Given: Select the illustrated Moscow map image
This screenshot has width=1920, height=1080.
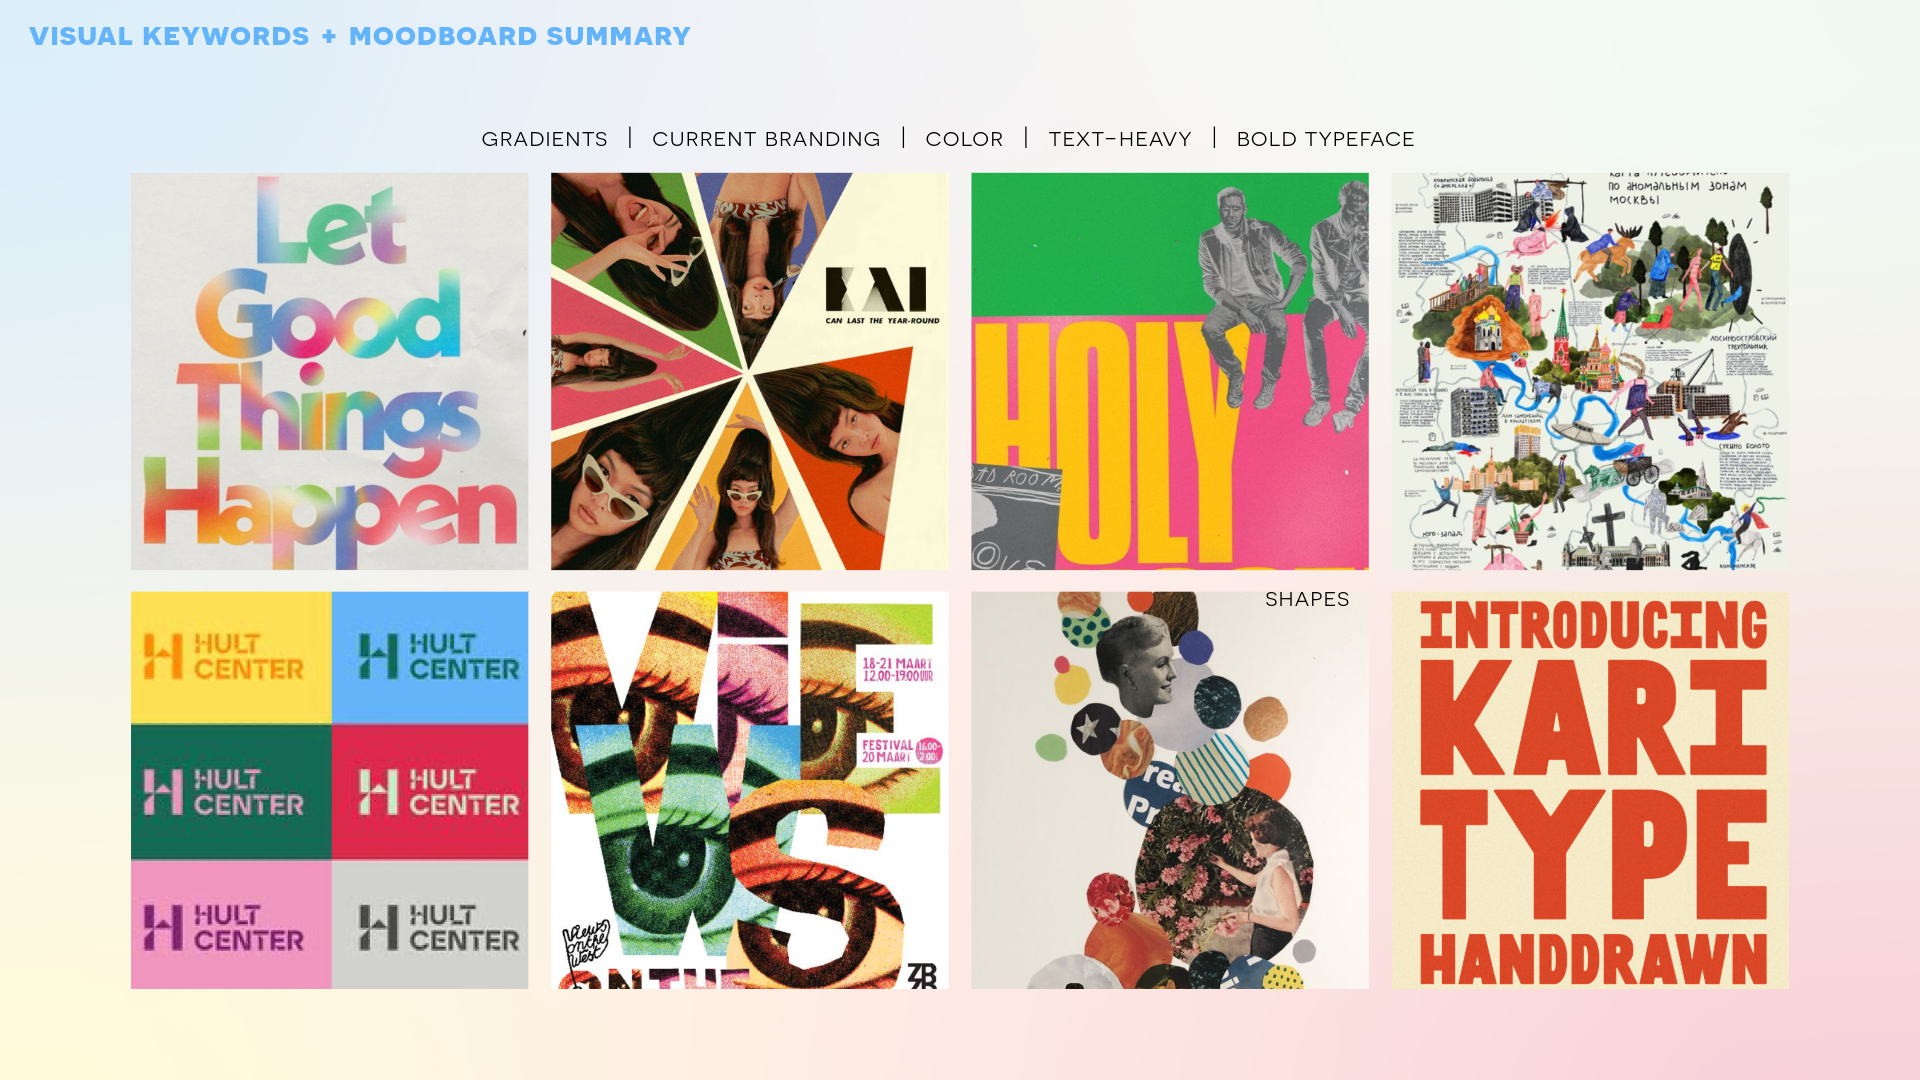Looking at the screenshot, I should pyautogui.click(x=1590, y=371).
